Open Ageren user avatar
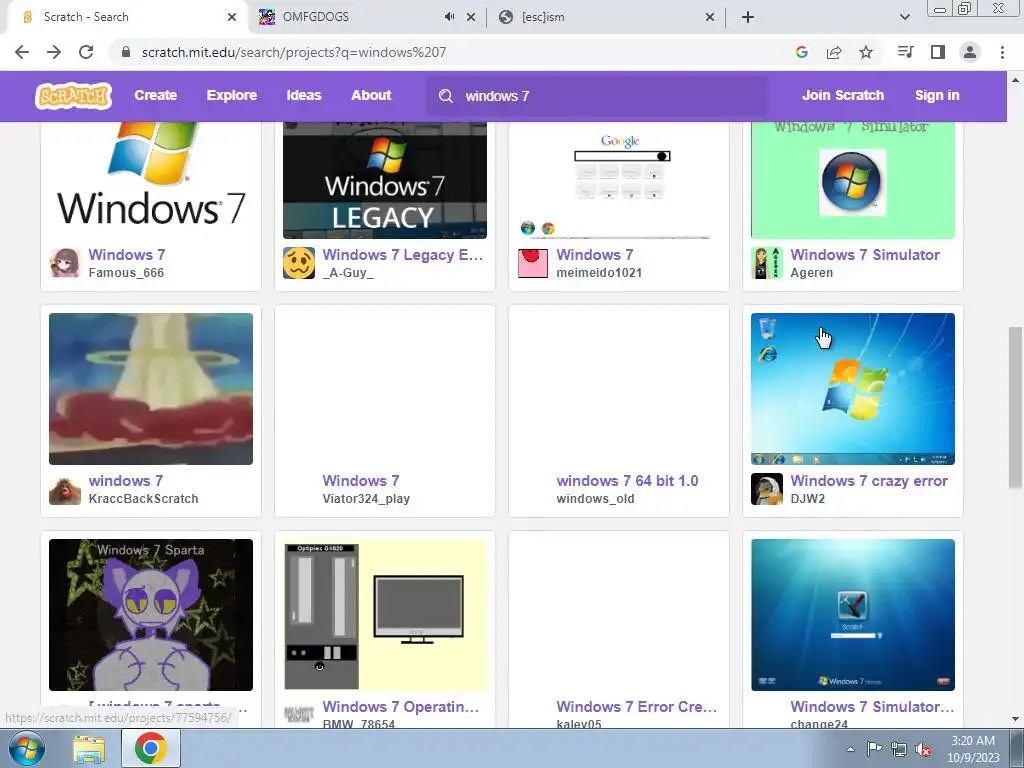This screenshot has height=768, width=1024. (x=767, y=263)
